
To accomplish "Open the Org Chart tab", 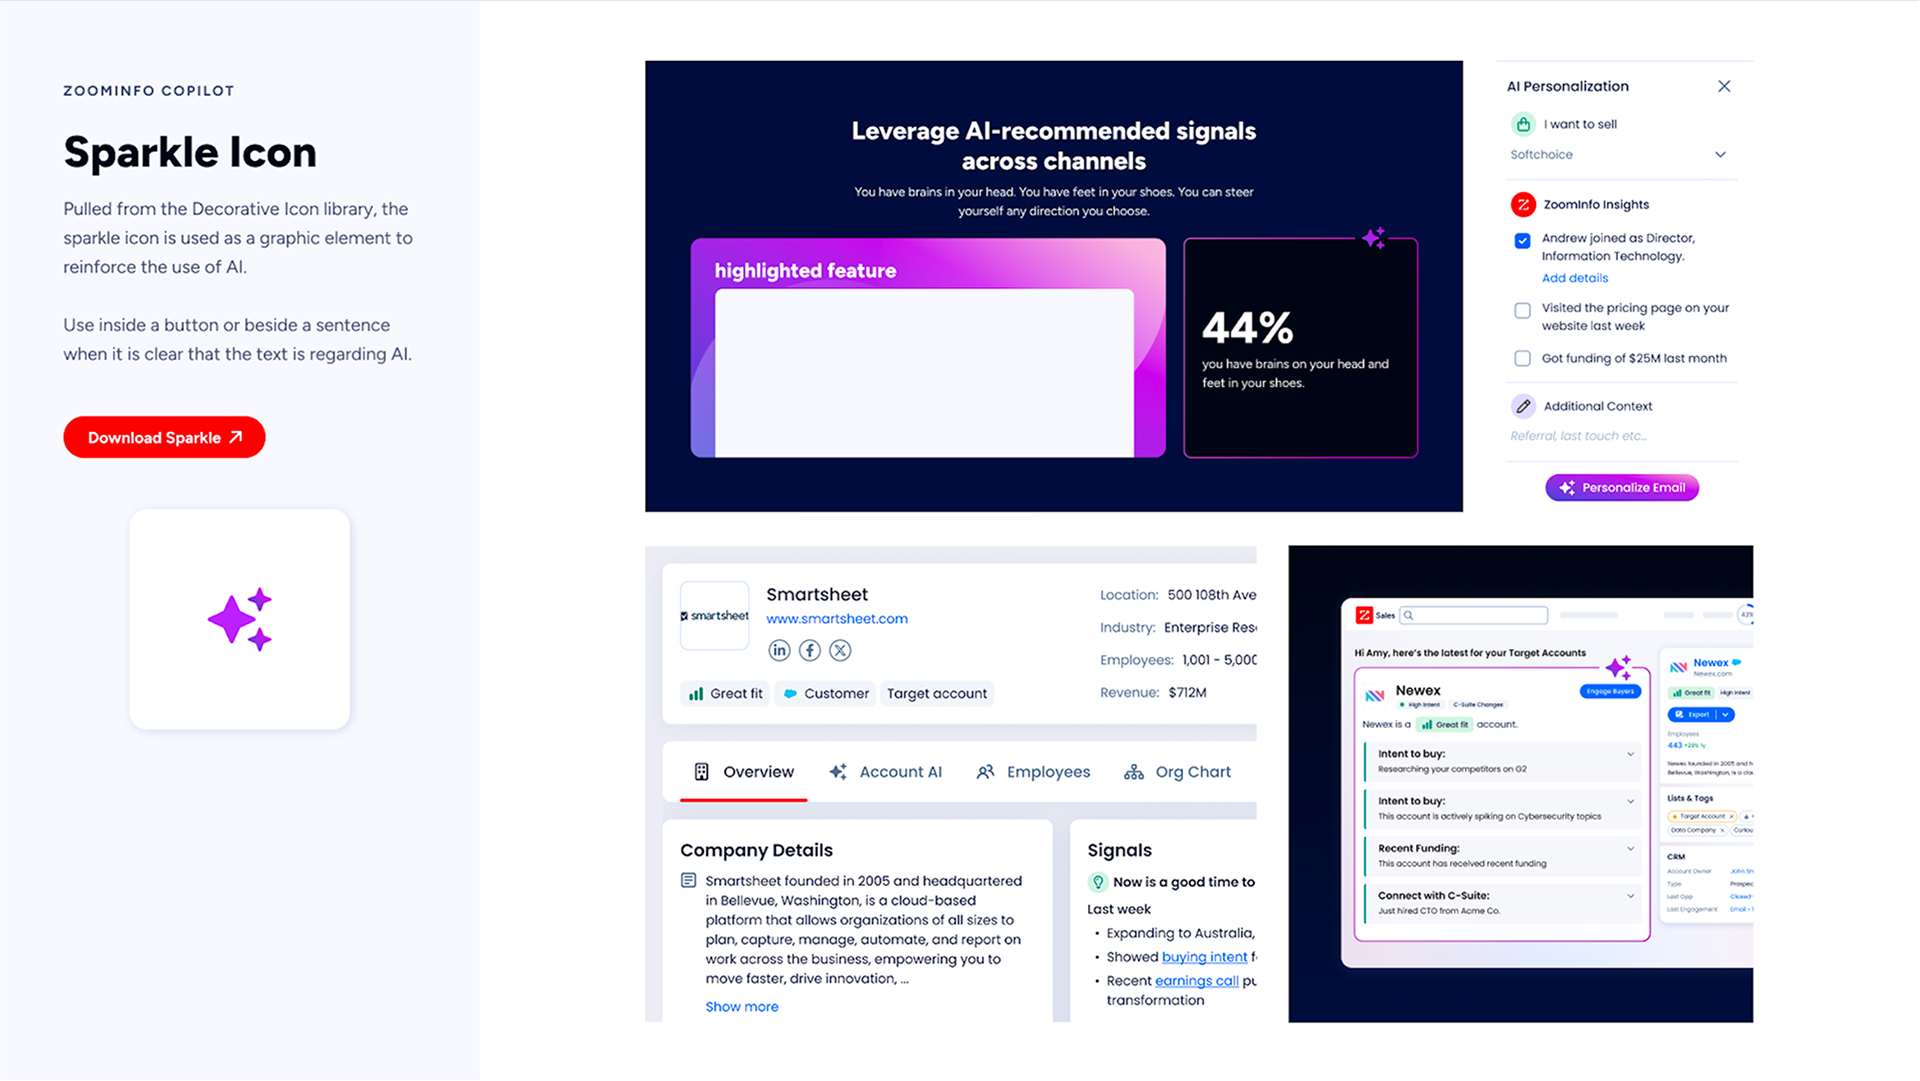I will pos(1177,772).
